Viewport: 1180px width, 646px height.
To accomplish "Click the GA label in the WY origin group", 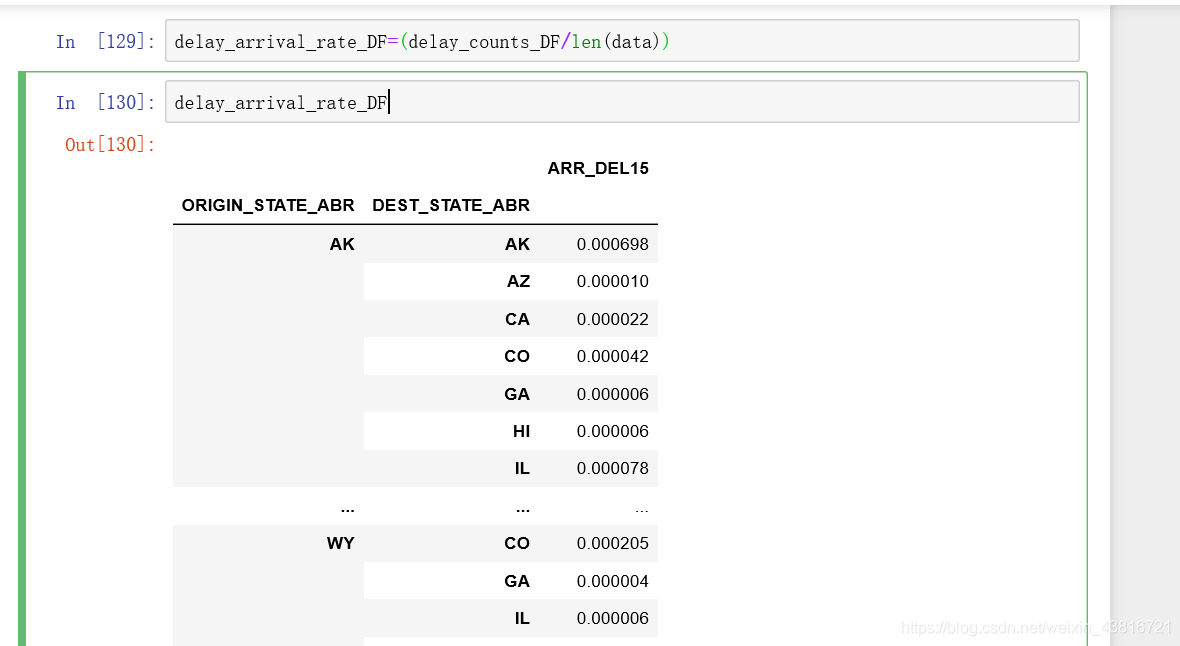I will coord(517,581).
